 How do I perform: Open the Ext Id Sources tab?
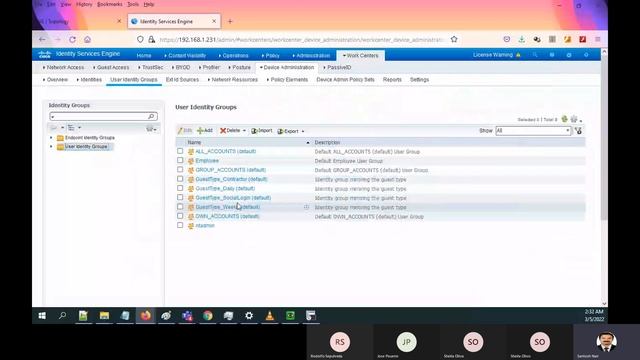point(182,80)
